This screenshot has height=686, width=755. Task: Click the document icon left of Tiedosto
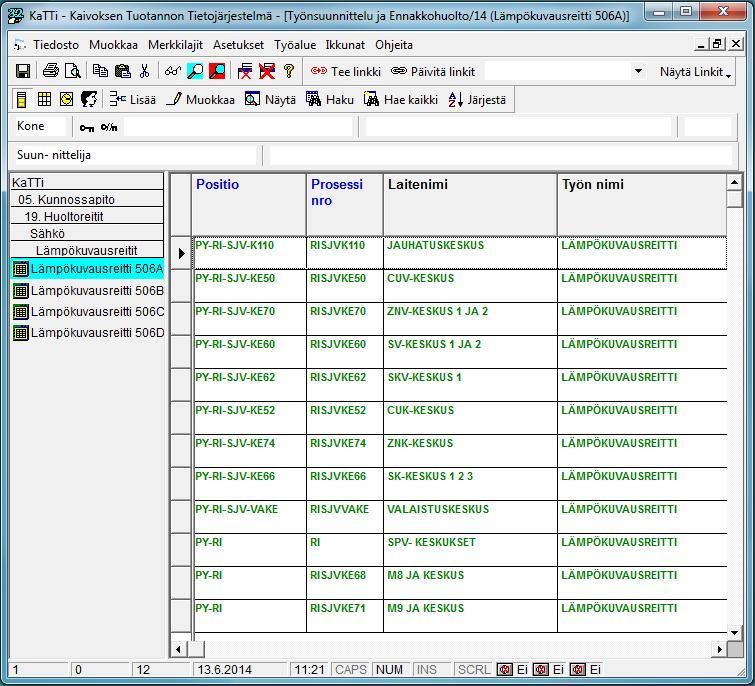click(19, 45)
